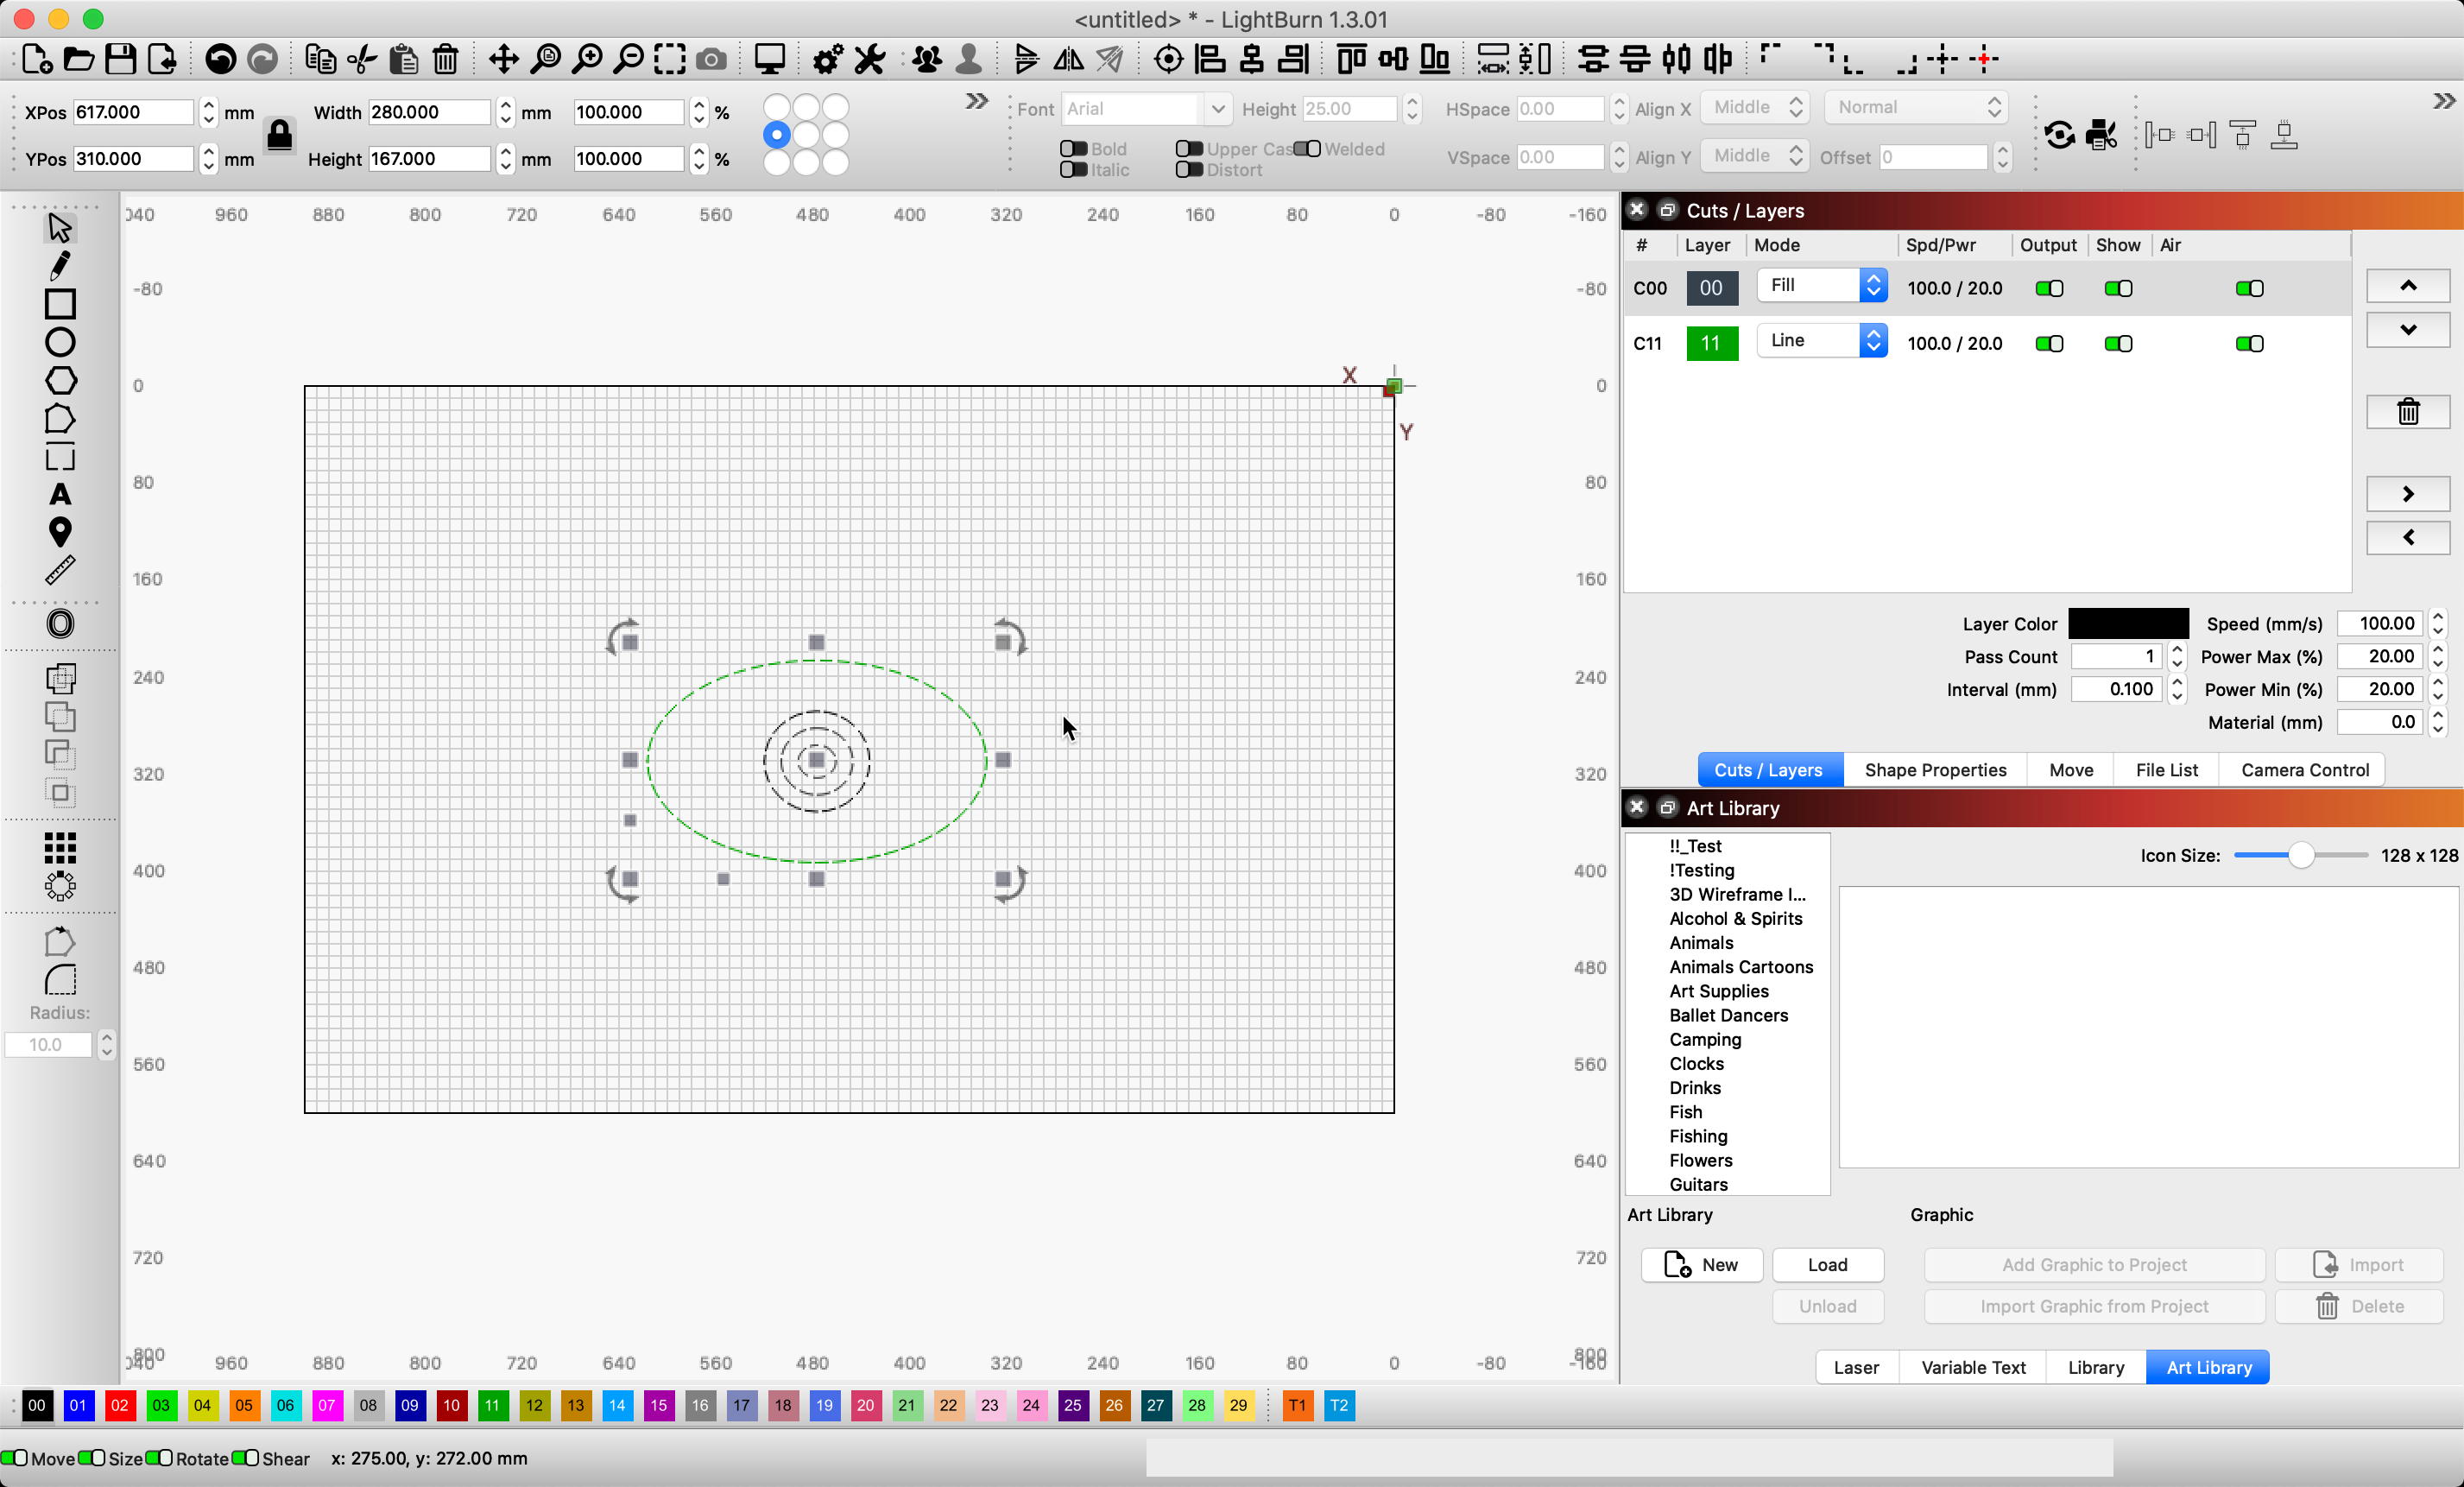The image size is (2464, 1487).
Task: Click the New art library button
Action: click(1702, 1265)
